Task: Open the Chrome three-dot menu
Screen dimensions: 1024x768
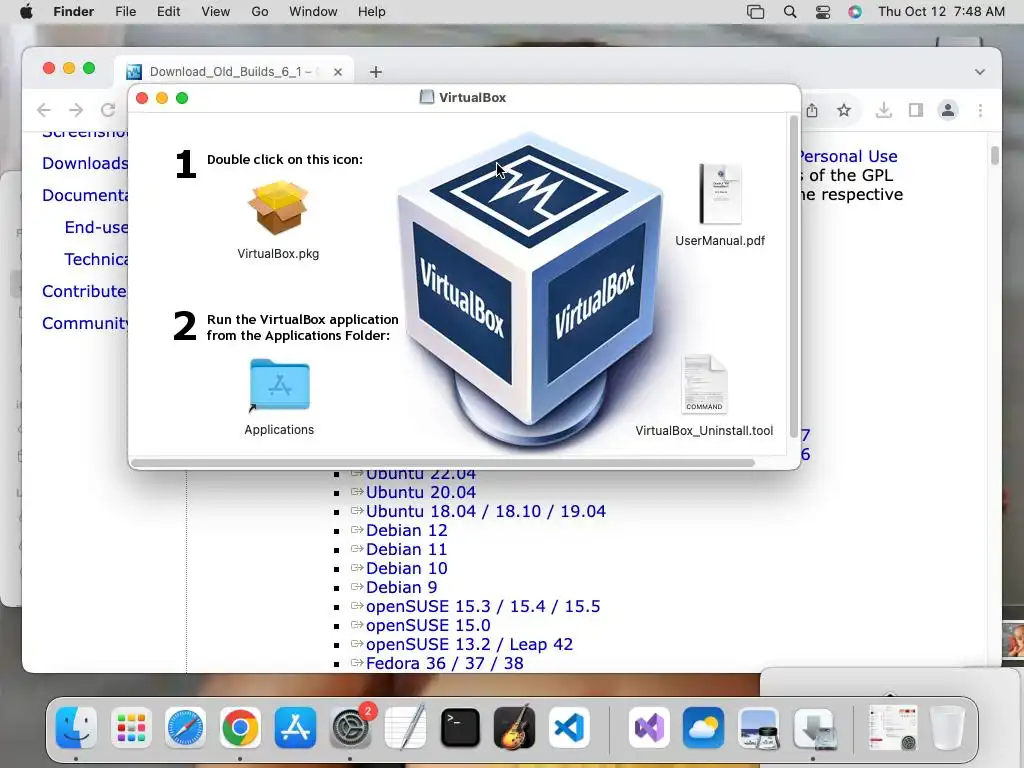Action: pyautogui.click(x=980, y=110)
